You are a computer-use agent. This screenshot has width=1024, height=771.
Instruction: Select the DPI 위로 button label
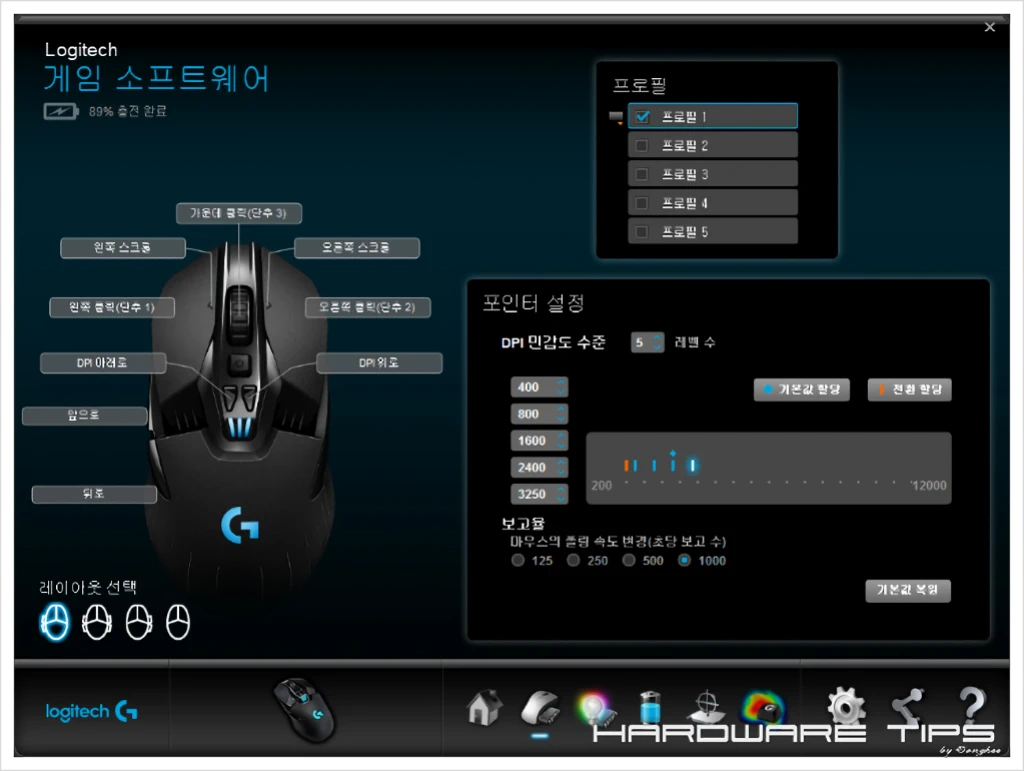click(379, 362)
